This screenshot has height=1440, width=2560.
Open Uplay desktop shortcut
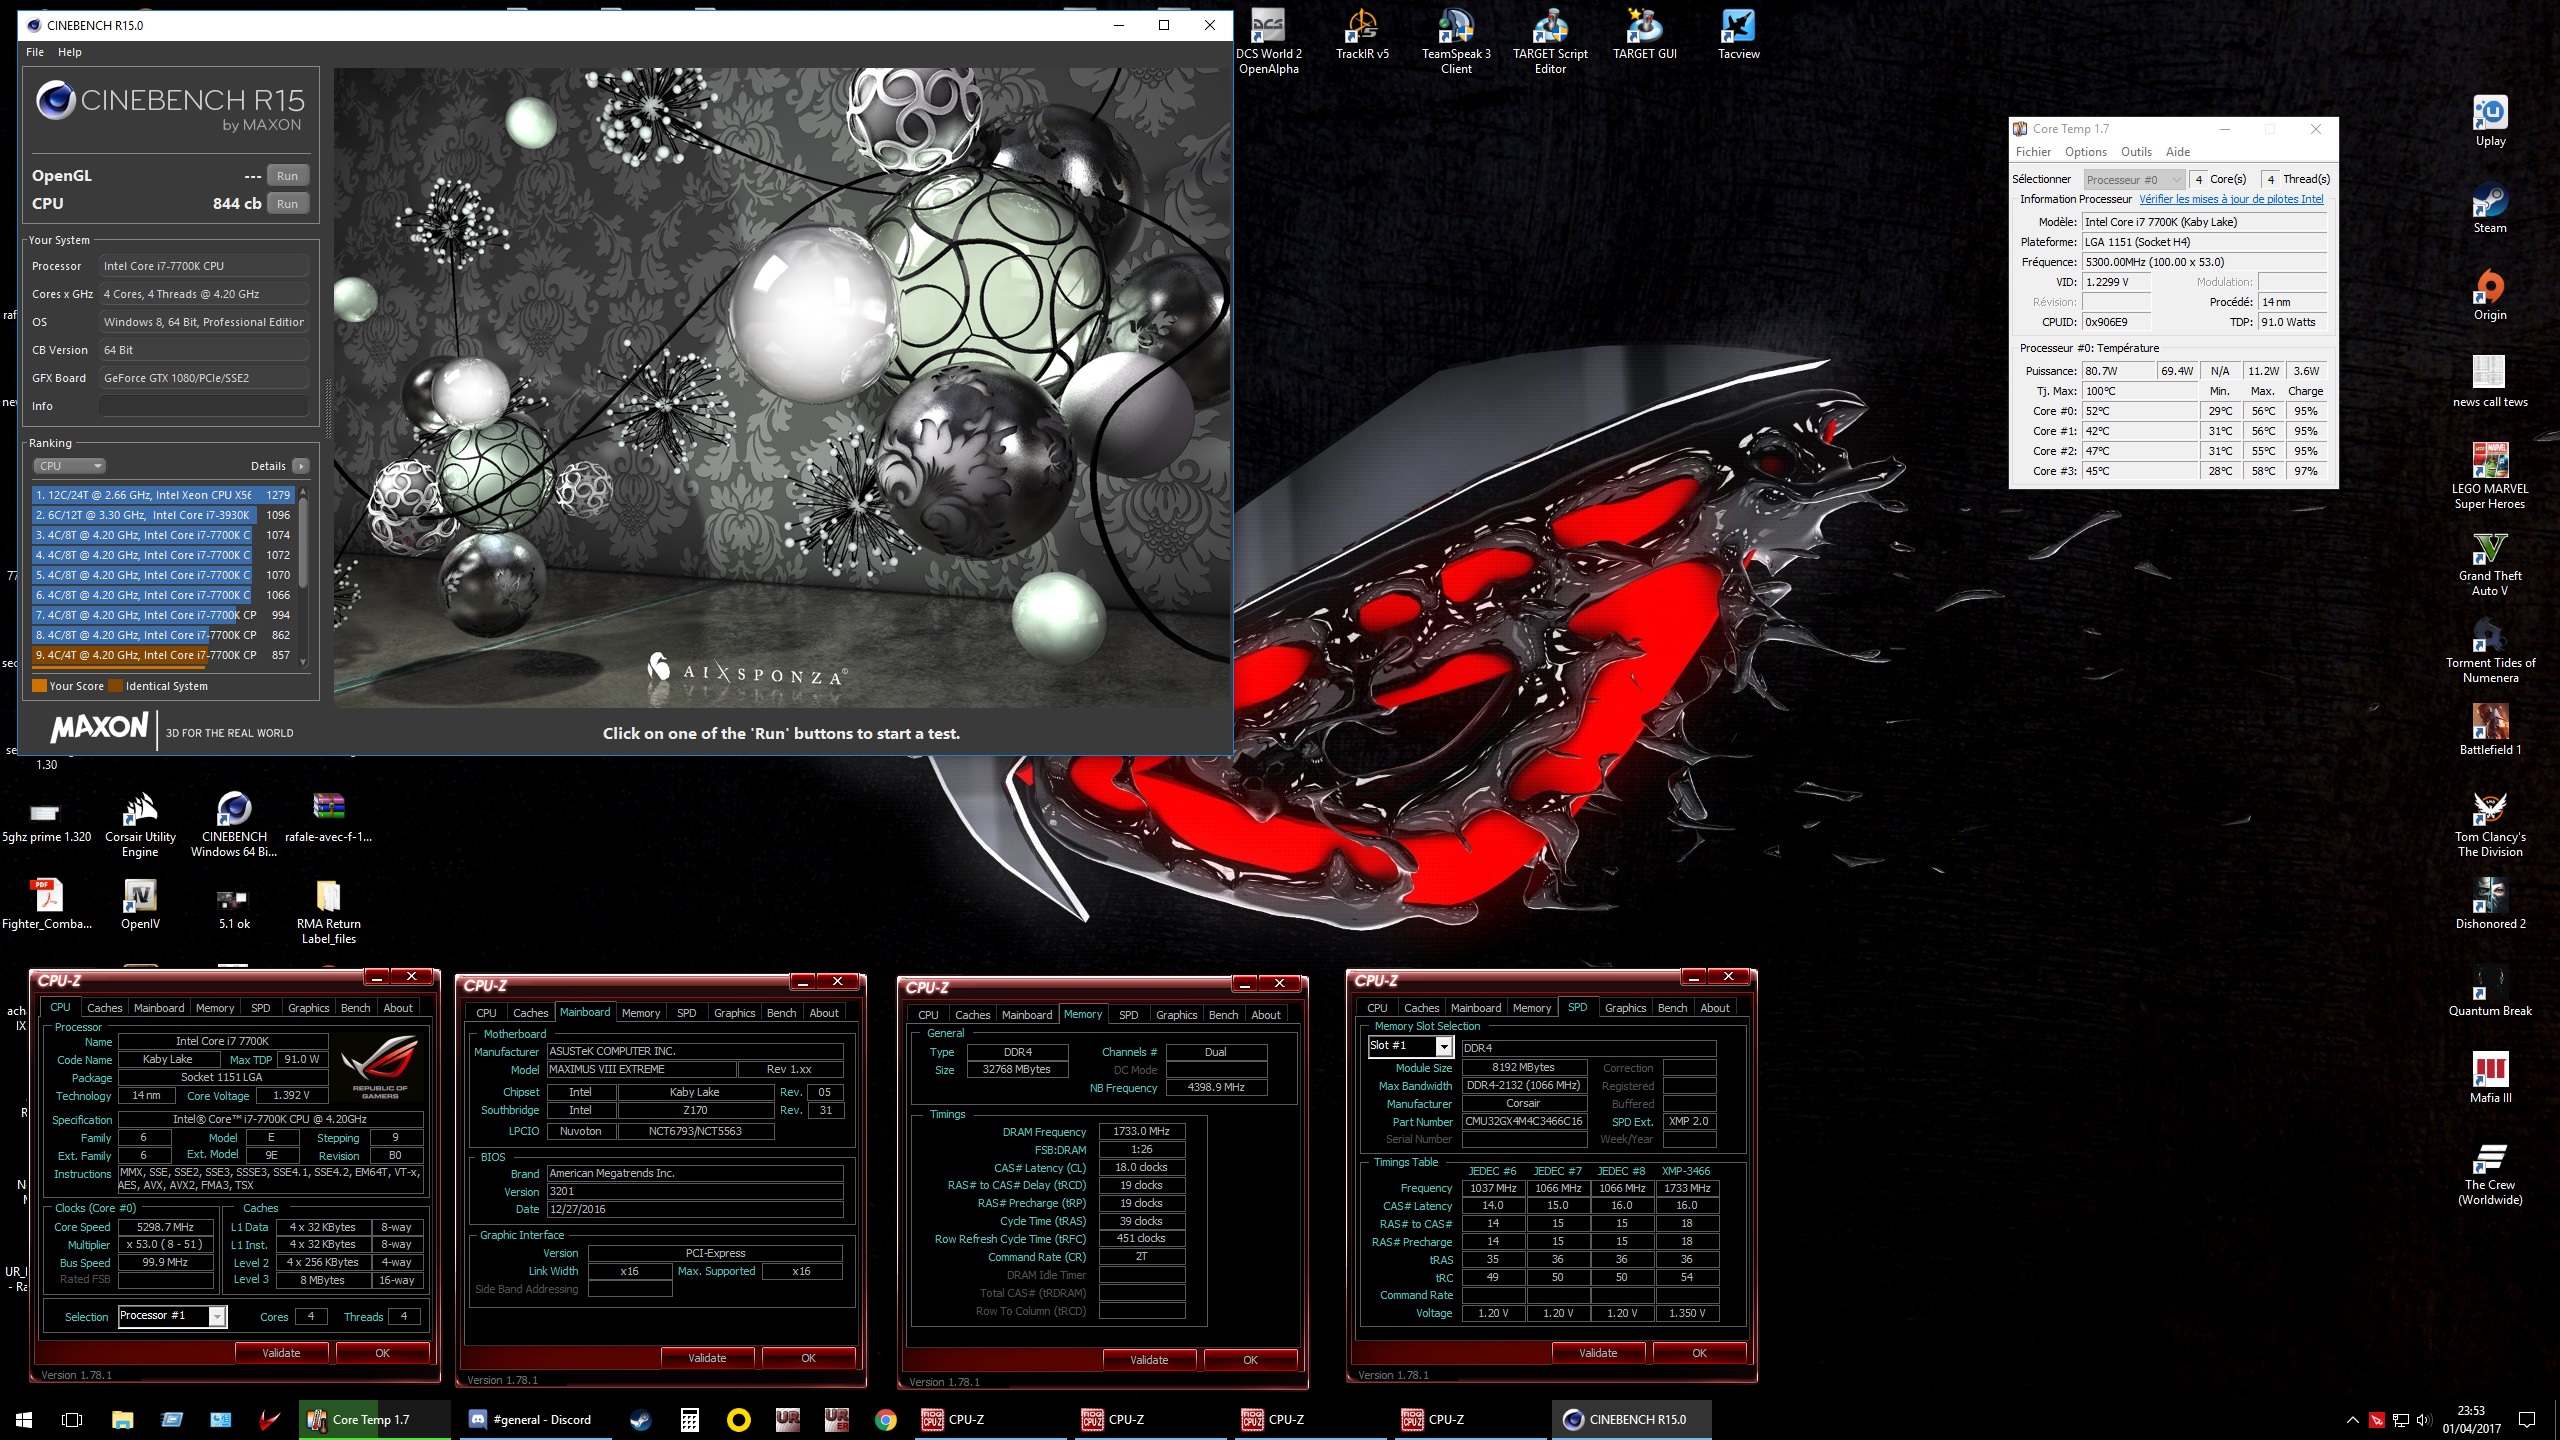click(x=2490, y=122)
